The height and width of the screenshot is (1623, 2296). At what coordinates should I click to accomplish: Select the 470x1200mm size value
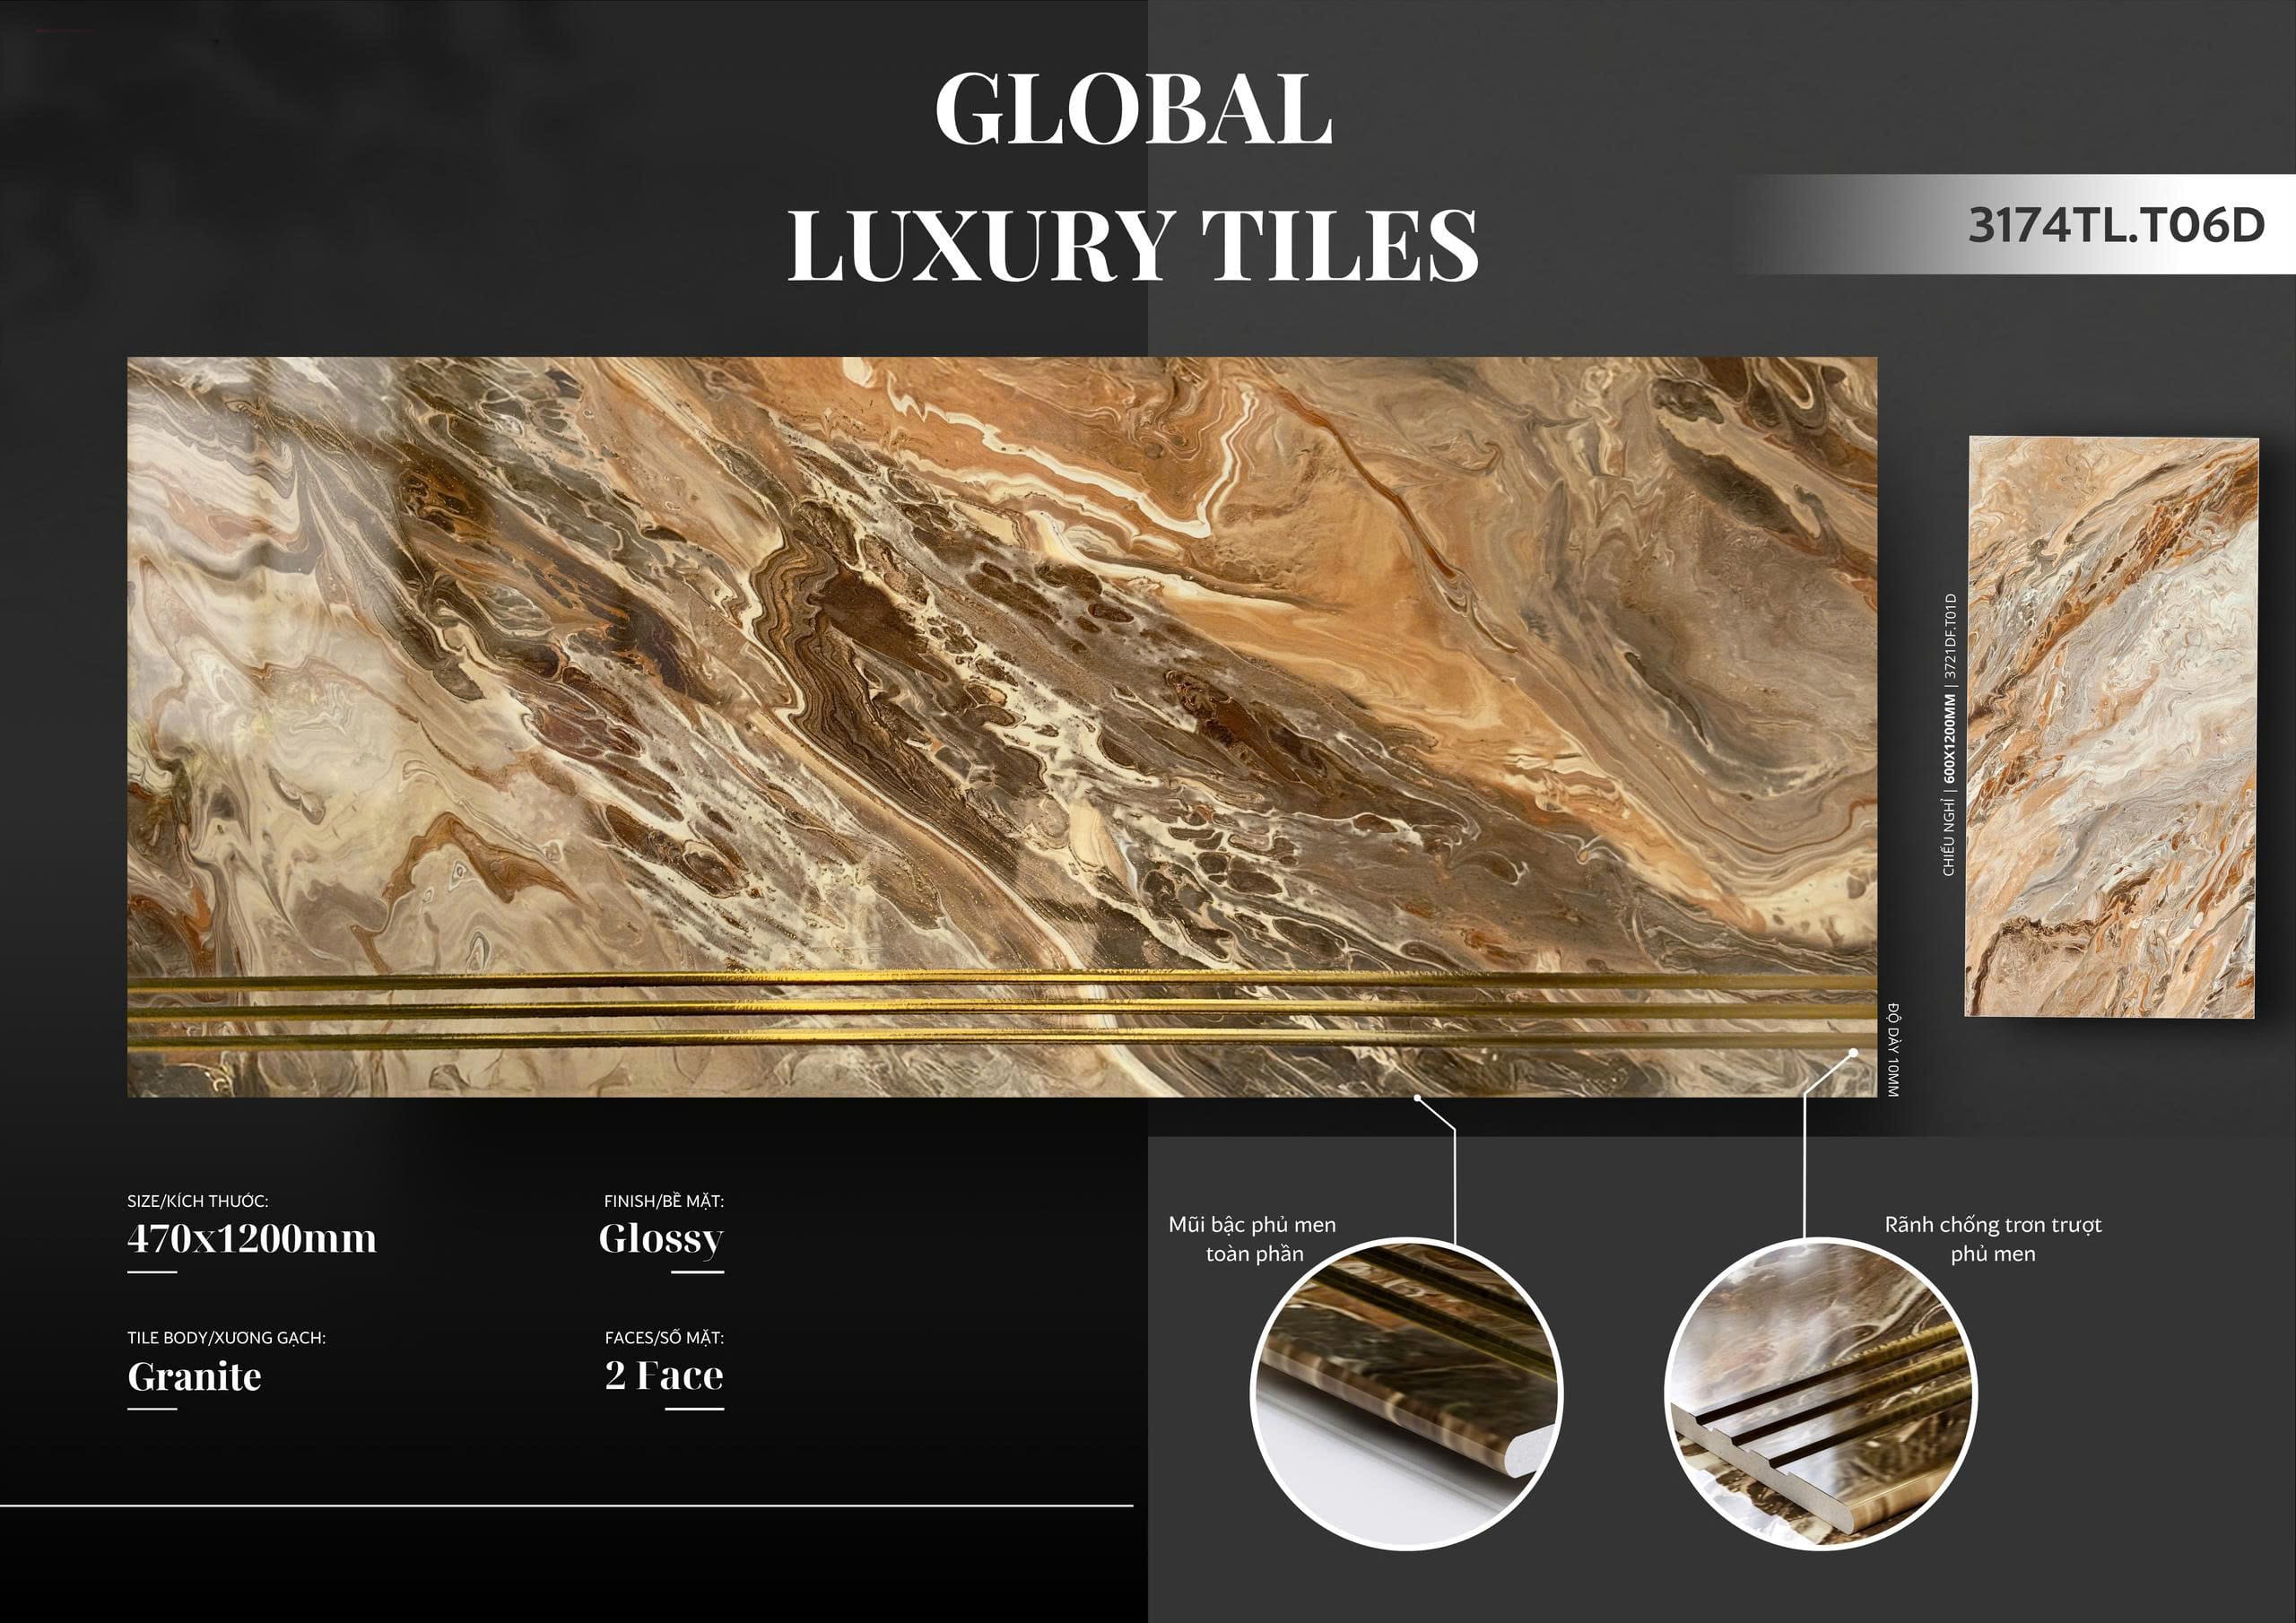click(x=252, y=1239)
